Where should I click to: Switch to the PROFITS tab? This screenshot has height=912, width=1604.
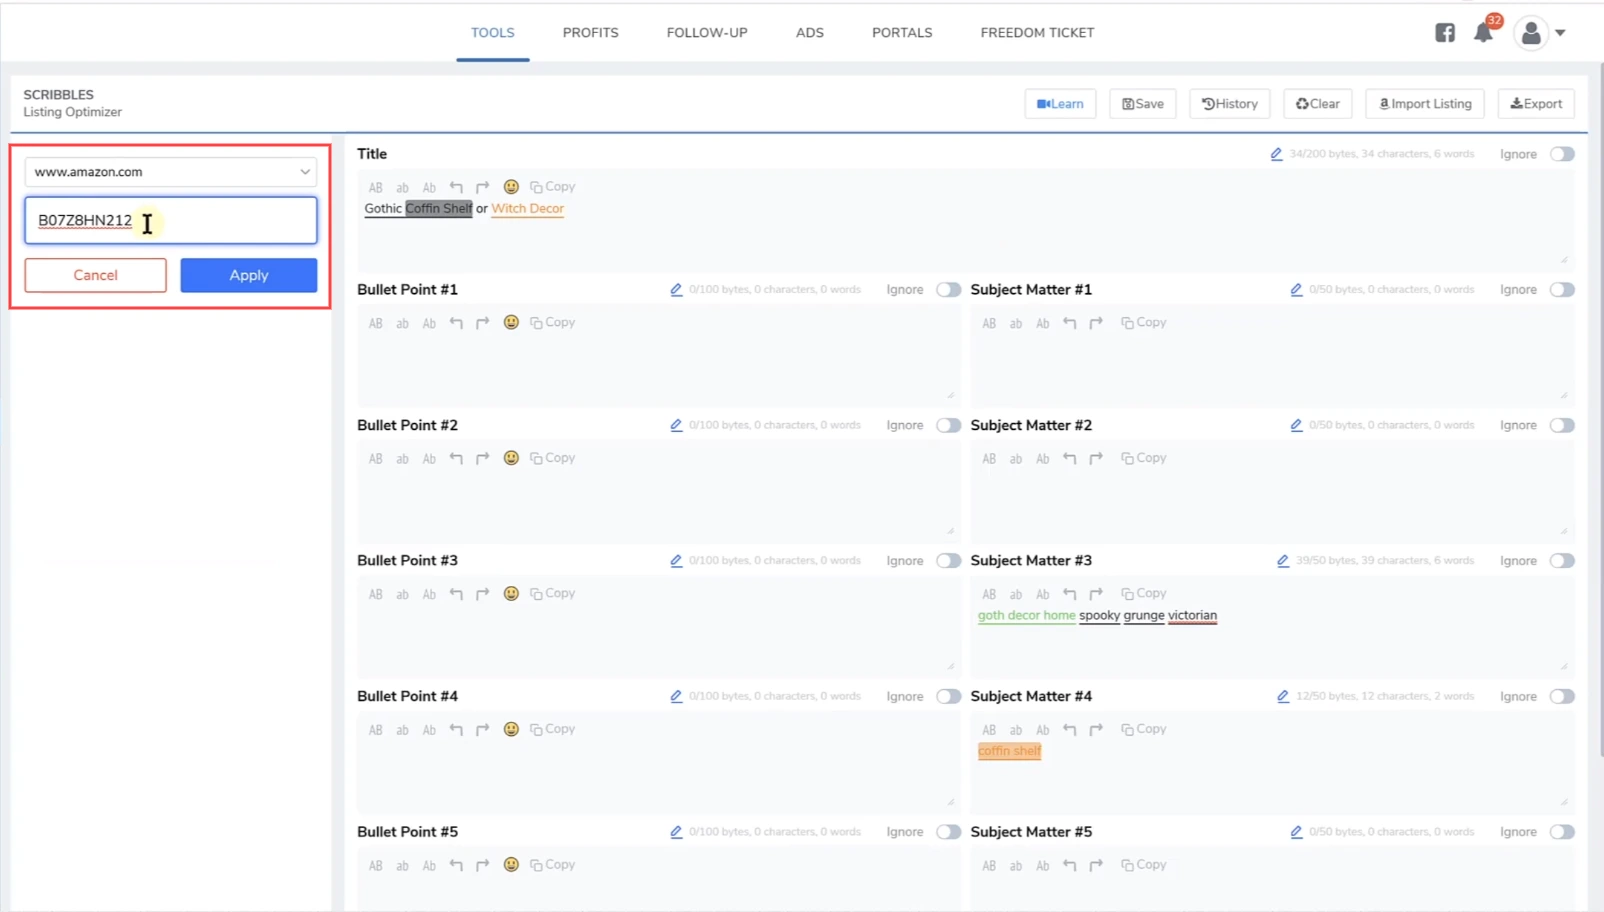(x=590, y=33)
